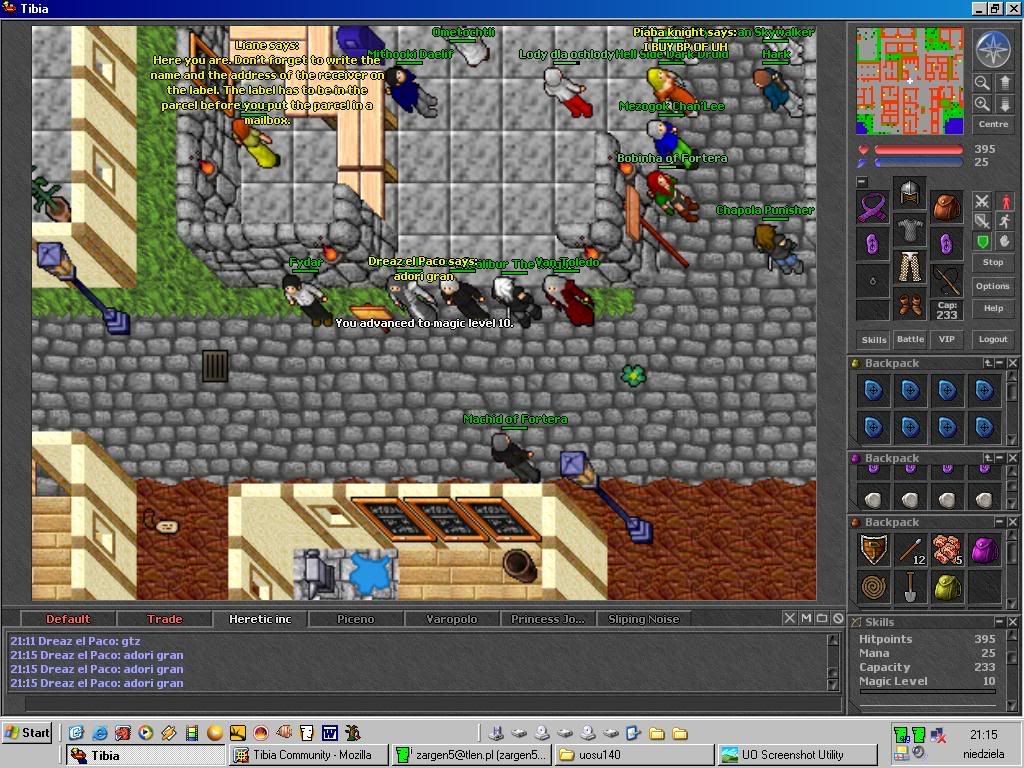Open the VIP list
This screenshot has width=1024, height=768.
946,340
